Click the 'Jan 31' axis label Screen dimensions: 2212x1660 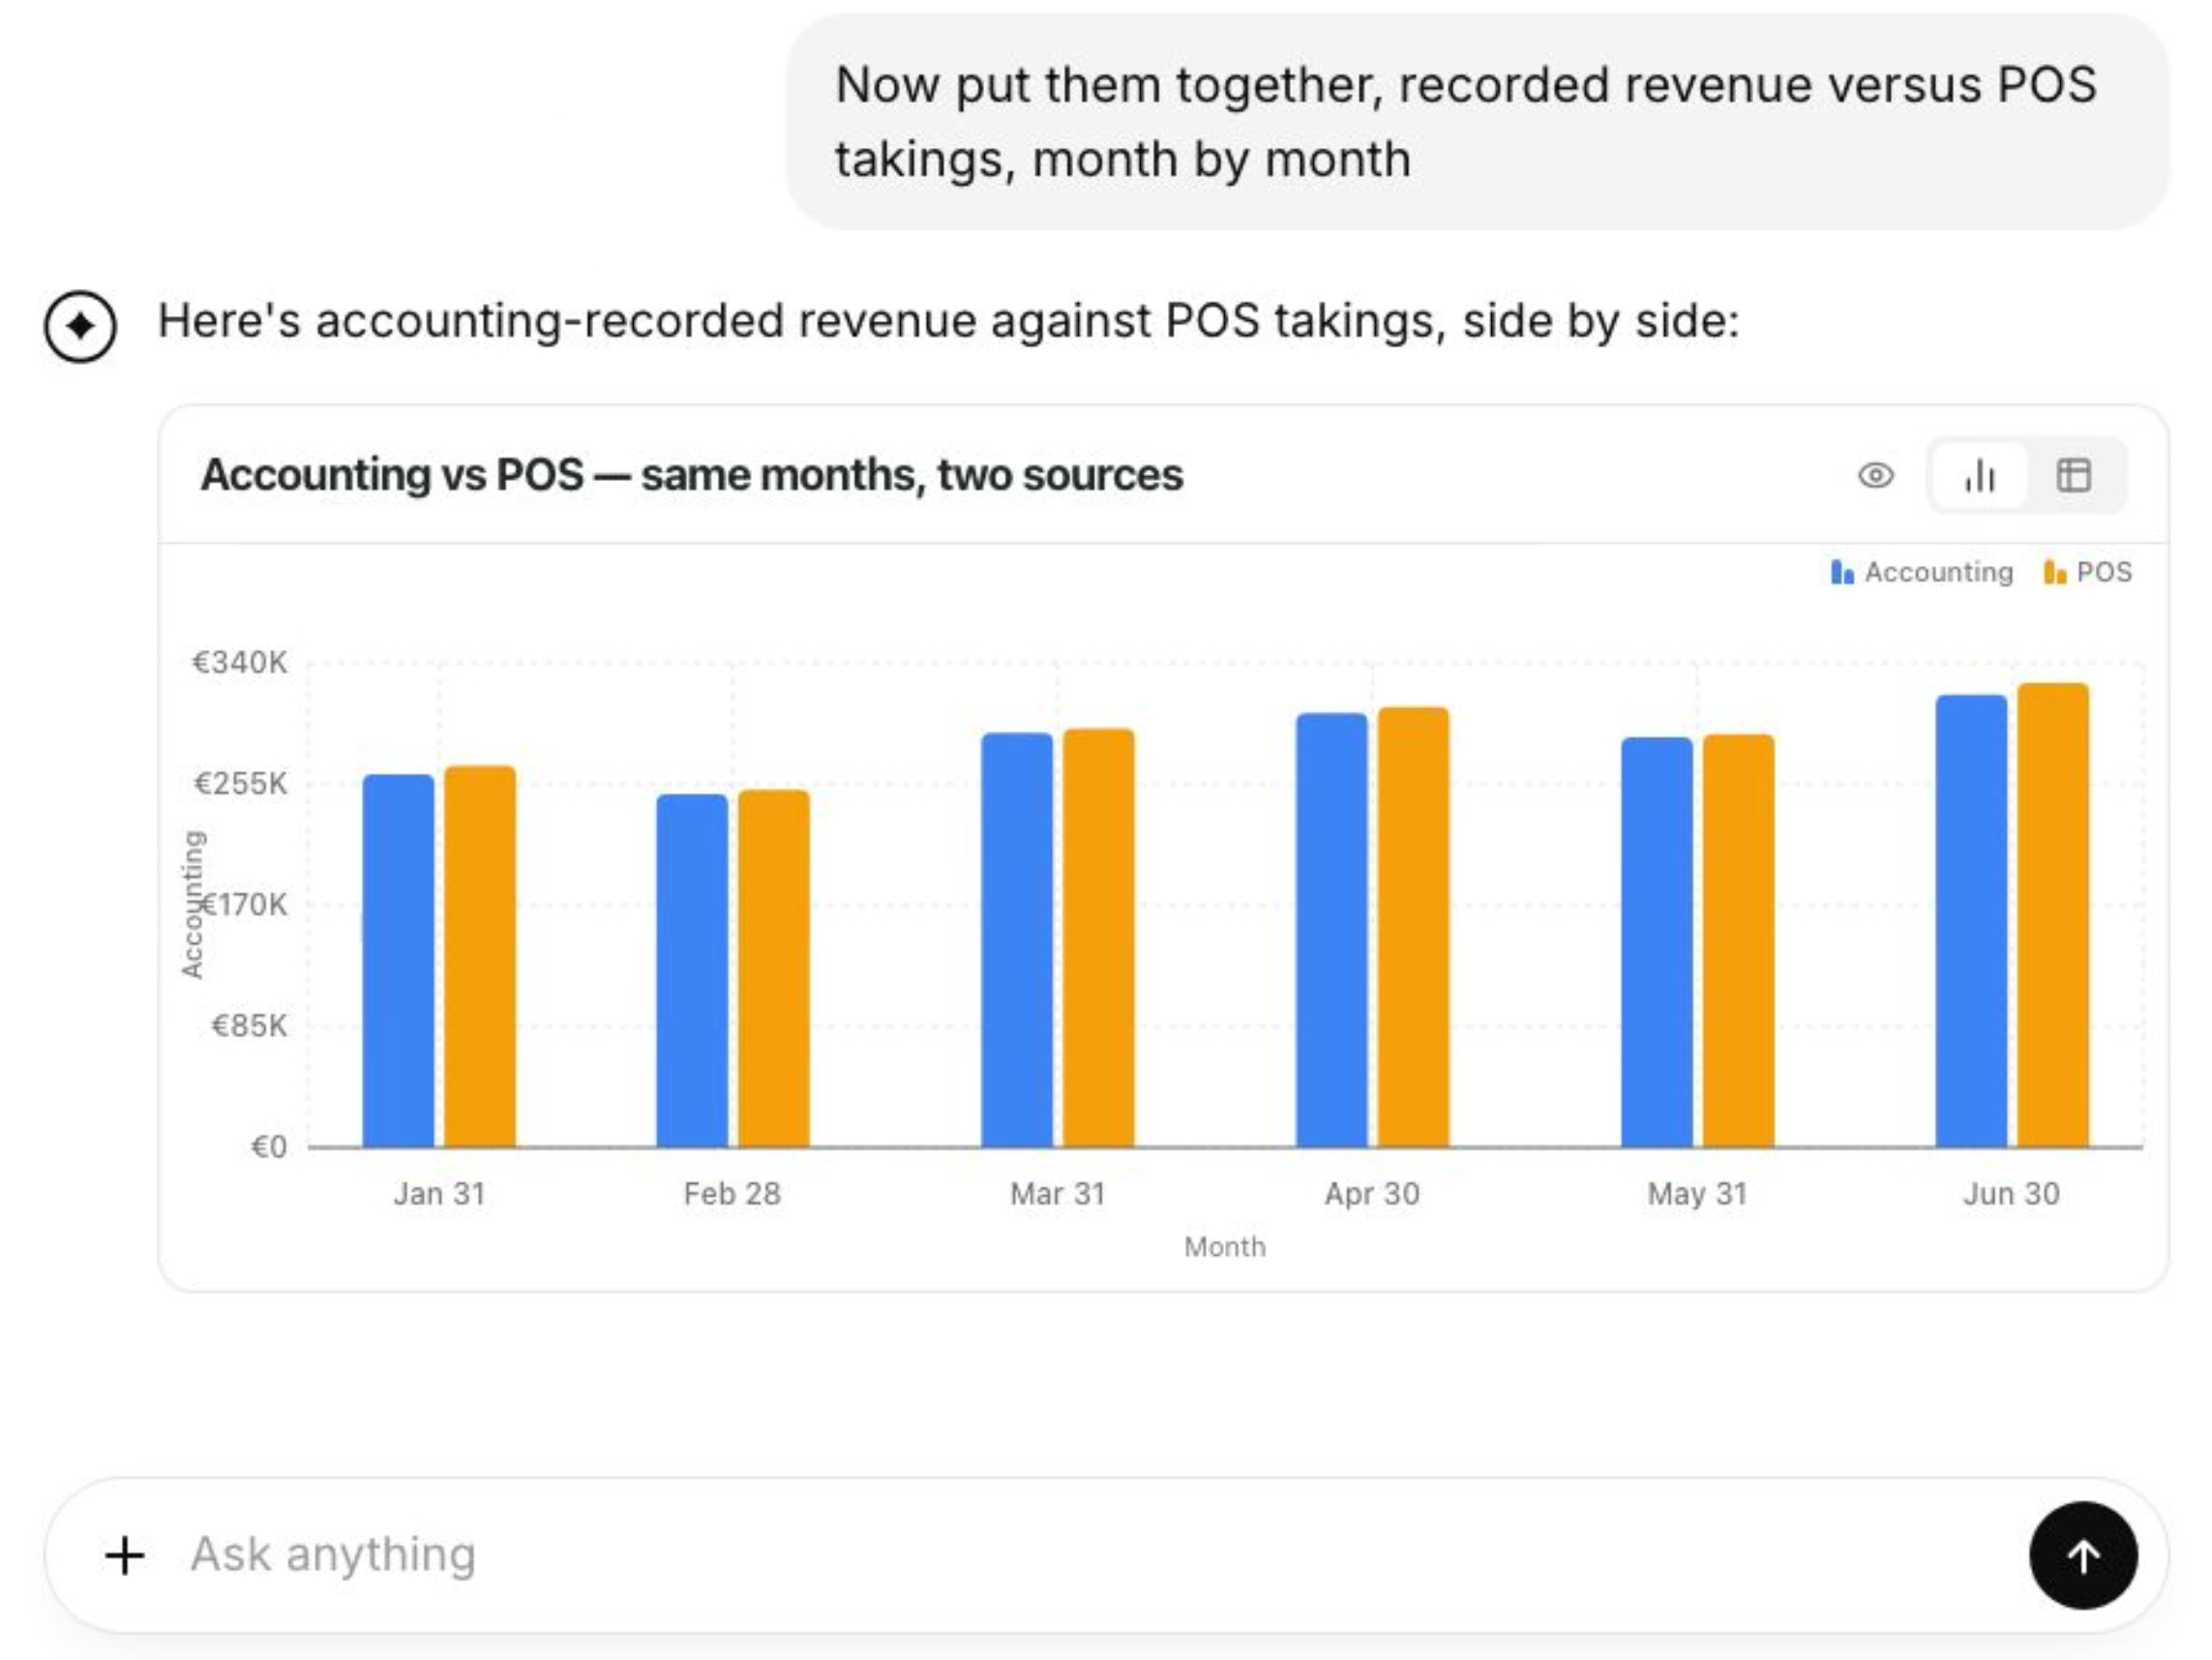[439, 1193]
